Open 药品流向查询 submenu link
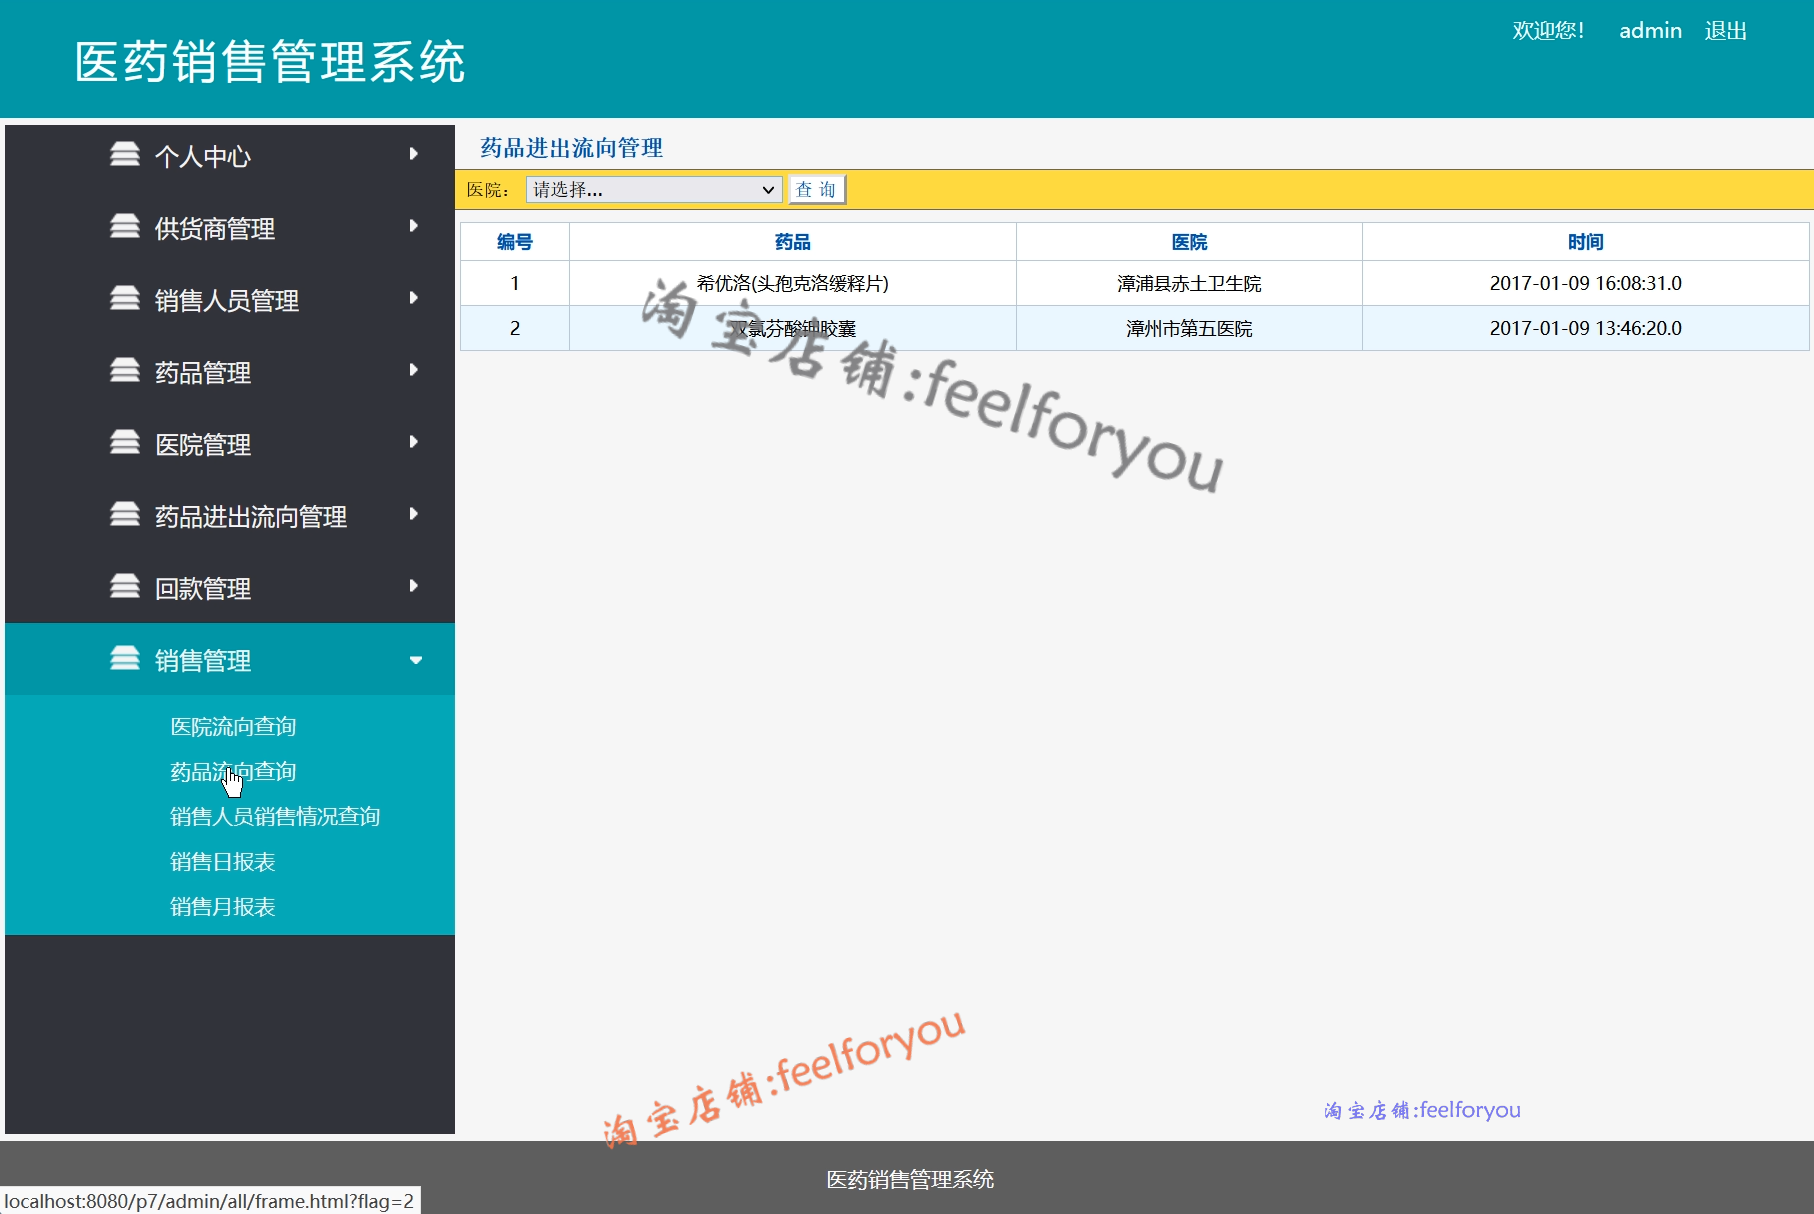The height and width of the screenshot is (1214, 1814). [233, 772]
